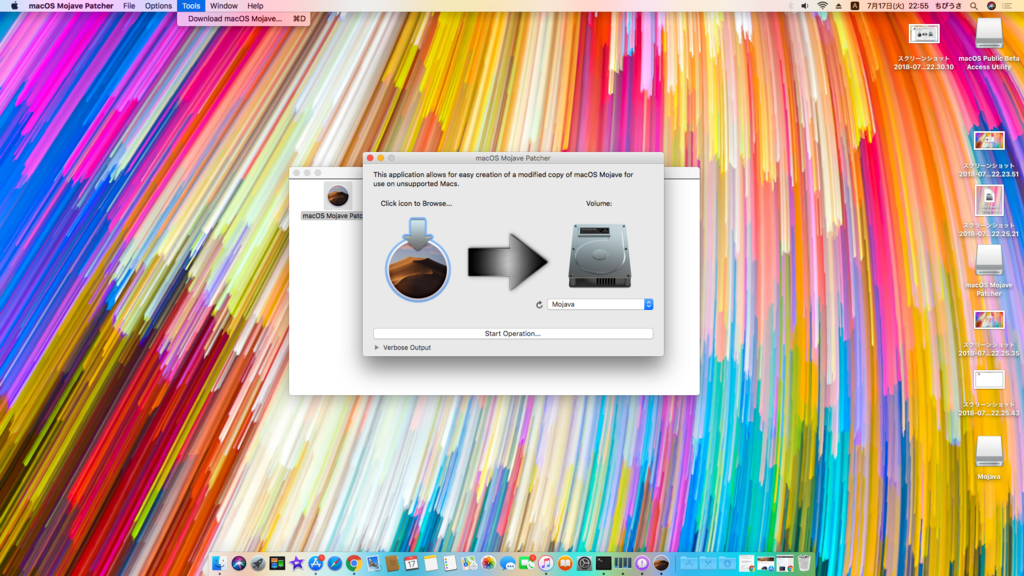The width and height of the screenshot is (1024, 576).
Task: Open FaceTime from the Dock
Action: (527, 563)
